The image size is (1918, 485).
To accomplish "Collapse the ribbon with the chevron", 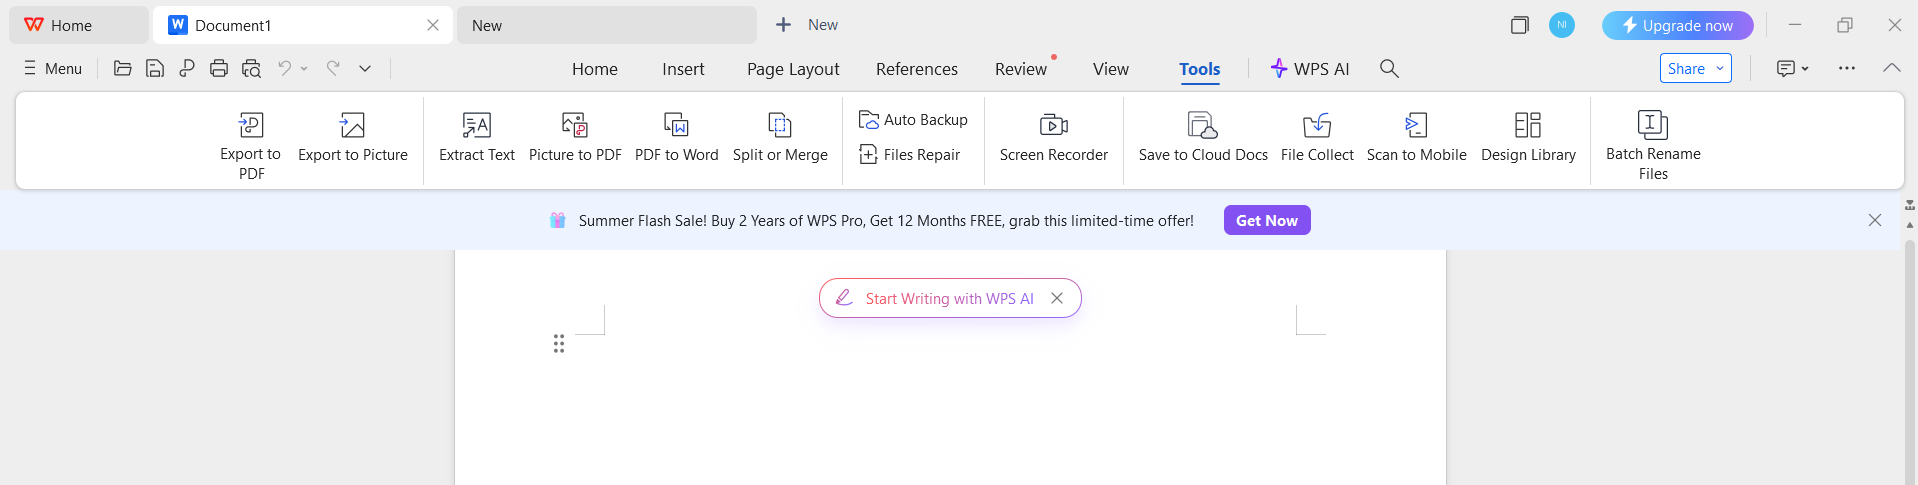I will 1891,69.
